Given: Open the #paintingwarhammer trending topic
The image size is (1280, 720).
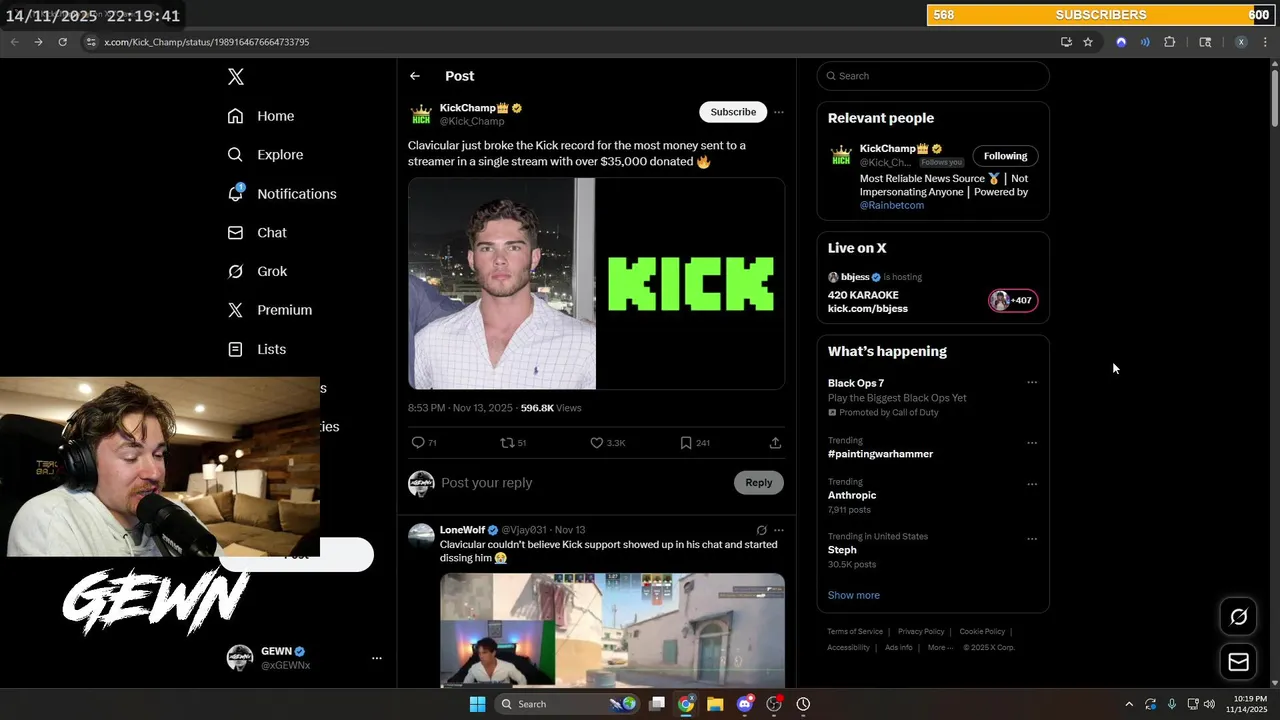Looking at the screenshot, I should coord(880,454).
